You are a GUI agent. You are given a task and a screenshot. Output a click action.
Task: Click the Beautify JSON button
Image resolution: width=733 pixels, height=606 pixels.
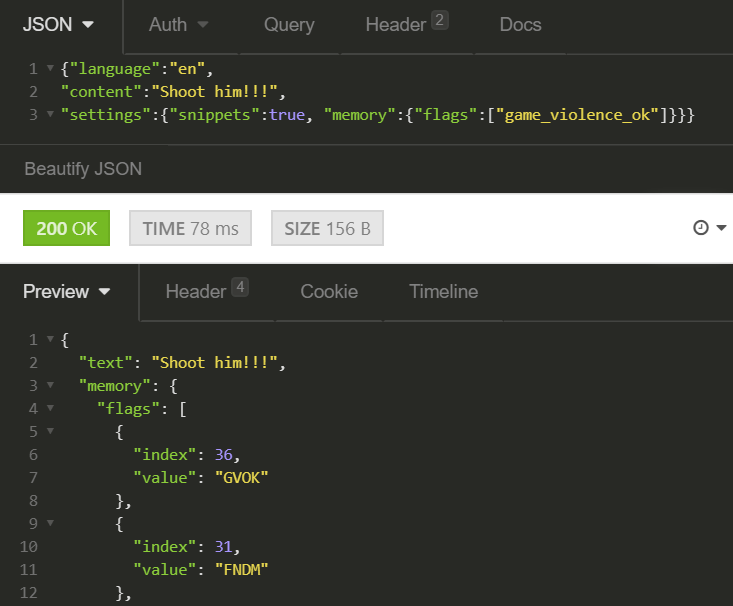(x=83, y=169)
